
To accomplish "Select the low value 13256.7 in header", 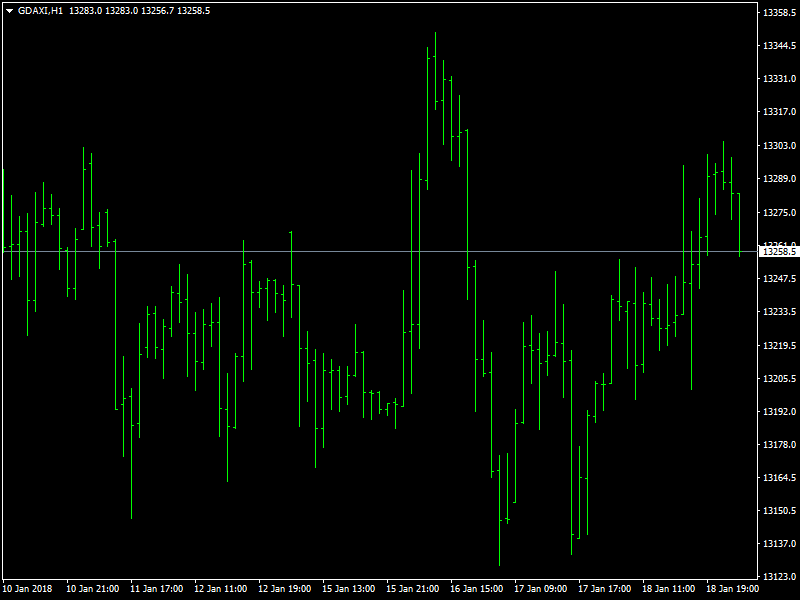I will [157, 11].
